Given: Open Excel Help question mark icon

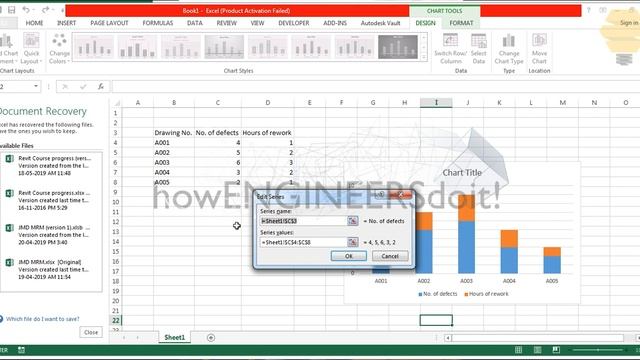Looking at the screenshot, I should (x=589, y=10).
